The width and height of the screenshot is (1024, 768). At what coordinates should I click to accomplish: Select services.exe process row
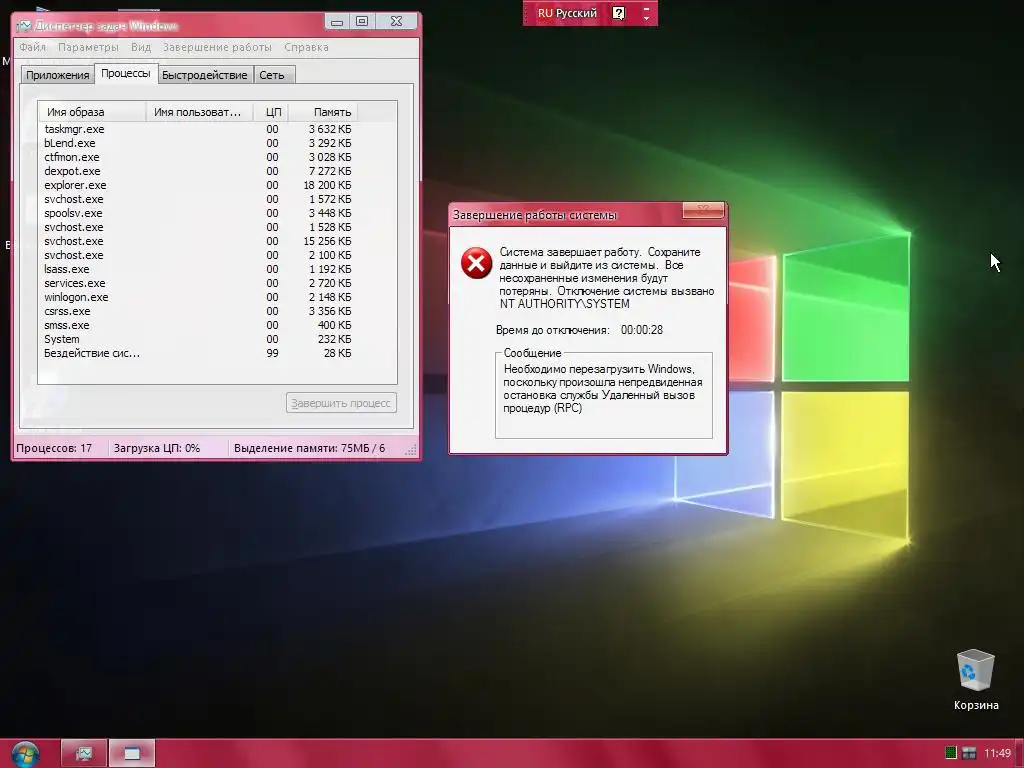(x=198, y=283)
